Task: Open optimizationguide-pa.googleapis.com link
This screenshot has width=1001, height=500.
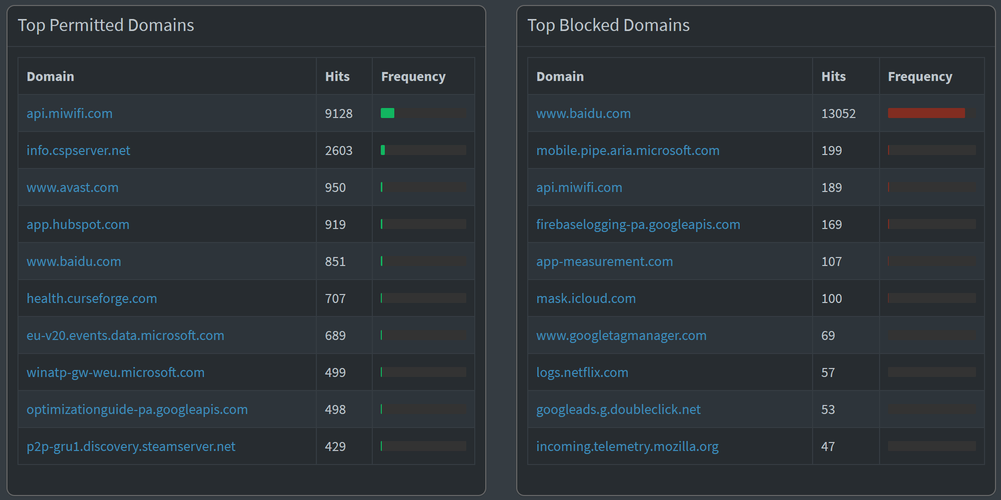Action: click(x=137, y=410)
